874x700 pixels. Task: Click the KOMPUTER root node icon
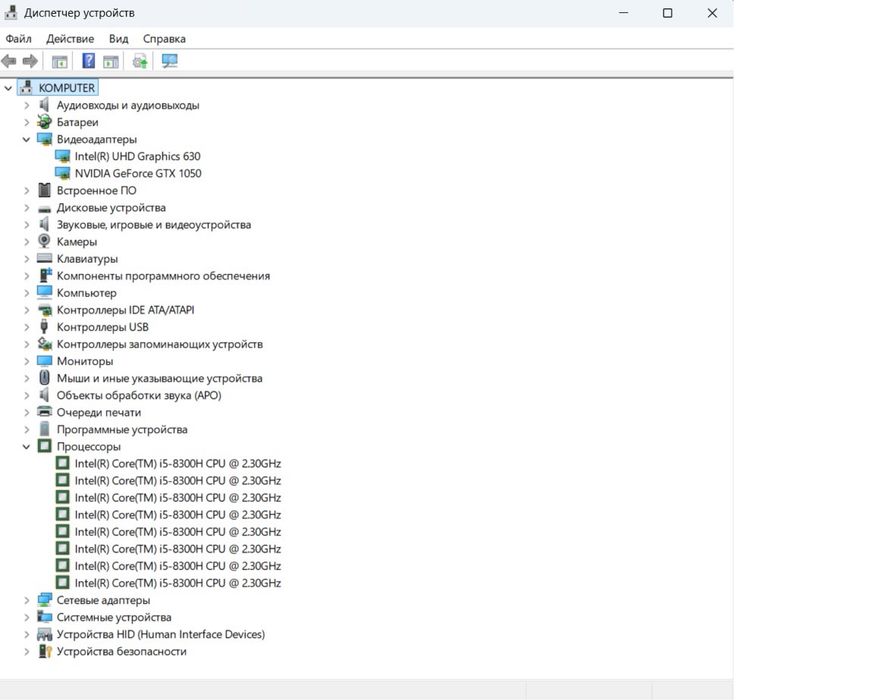point(26,87)
